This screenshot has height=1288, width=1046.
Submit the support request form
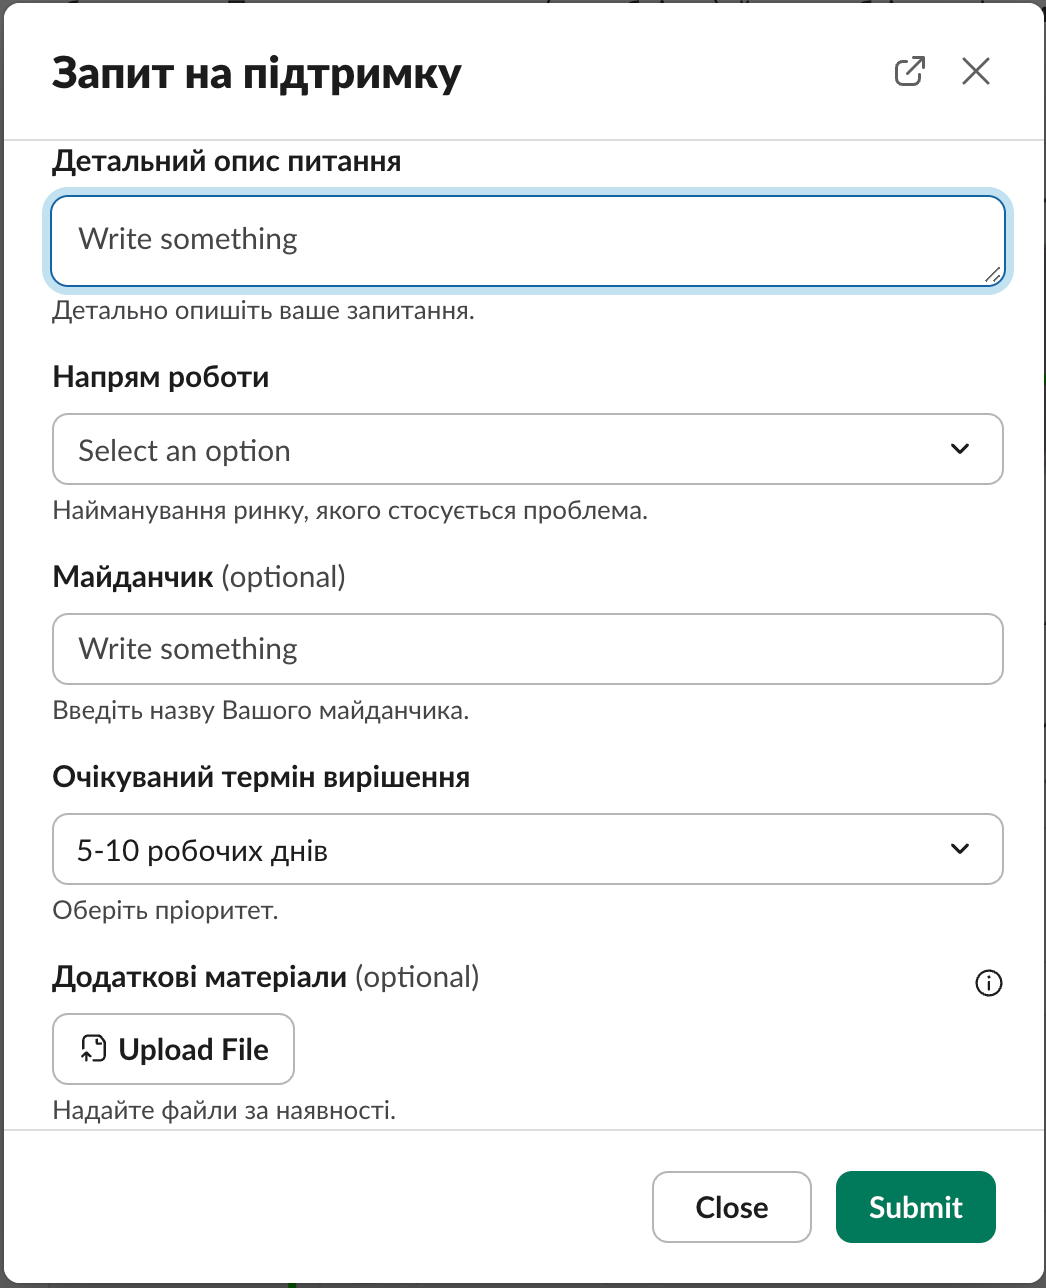coord(915,1207)
